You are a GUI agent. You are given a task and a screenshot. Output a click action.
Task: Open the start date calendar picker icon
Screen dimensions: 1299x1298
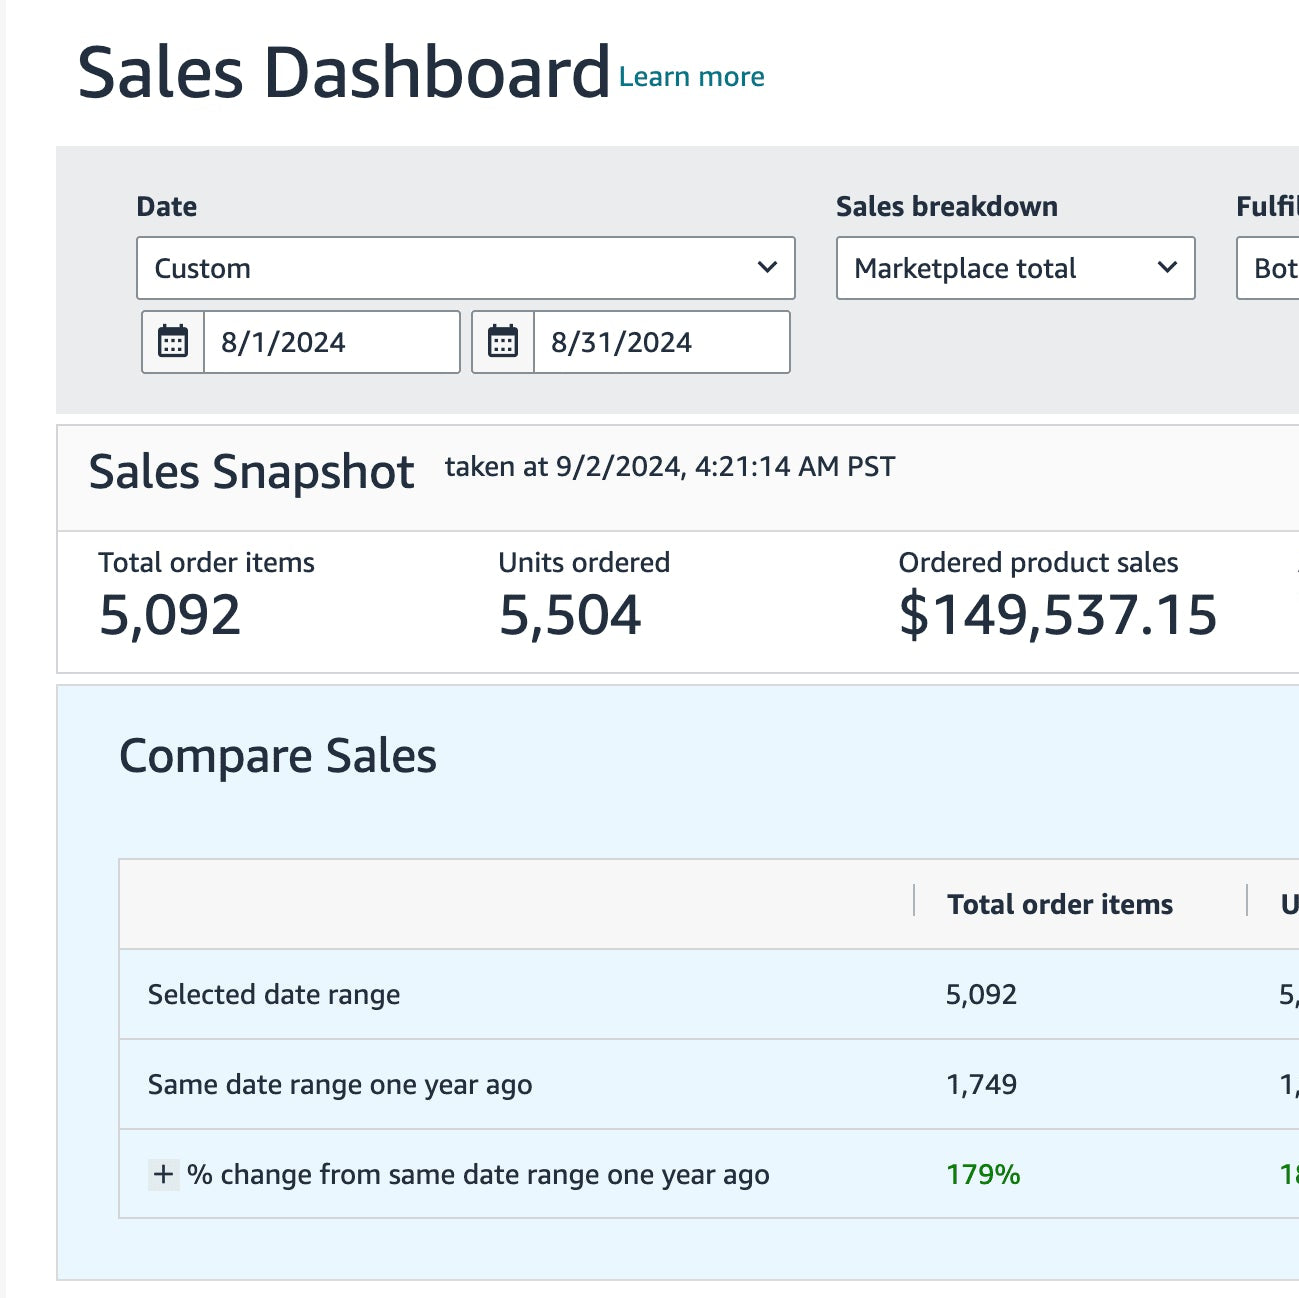[173, 342]
